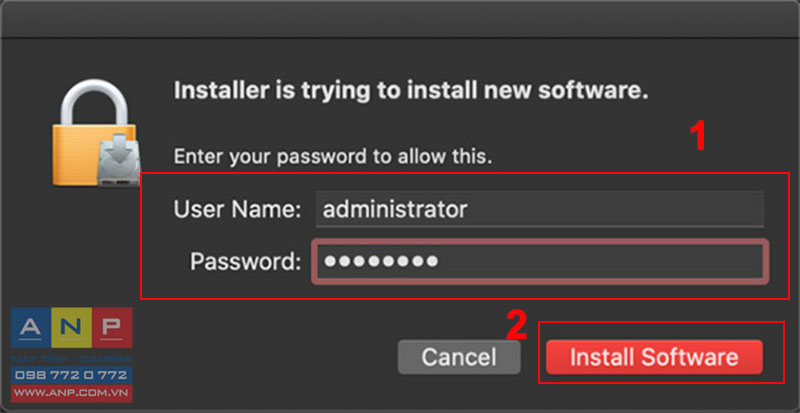Click the installer disk badge on the lock
Image resolution: width=800 pixels, height=413 pixels.
coord(119,160)
